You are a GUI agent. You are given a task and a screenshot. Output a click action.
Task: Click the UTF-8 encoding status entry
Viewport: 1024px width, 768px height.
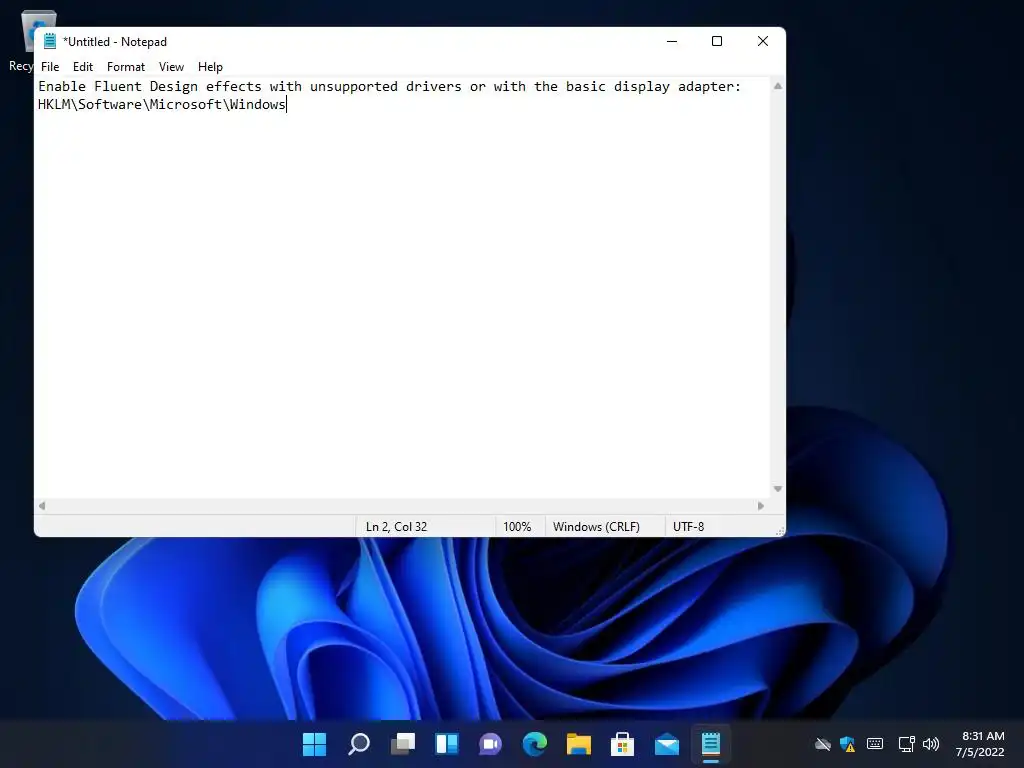coord(688,526)
